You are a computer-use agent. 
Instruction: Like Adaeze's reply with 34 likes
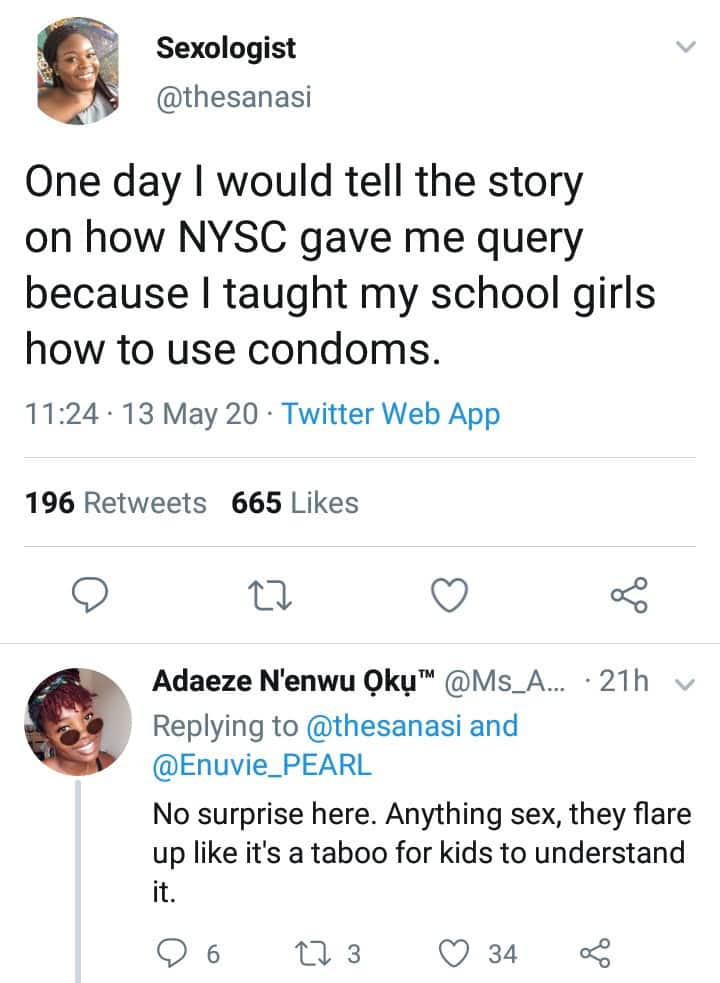click(x=456, y=954)
